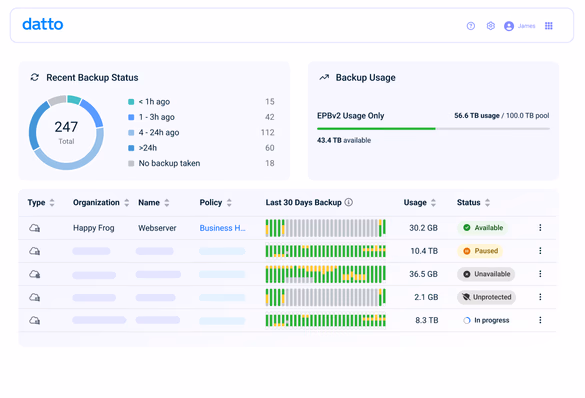Image resolution: width=585 pixels, height=398 pixels.
Task: Click the 30-day backup chart in 2.1 GB row
Action: (x=325, y=297)
